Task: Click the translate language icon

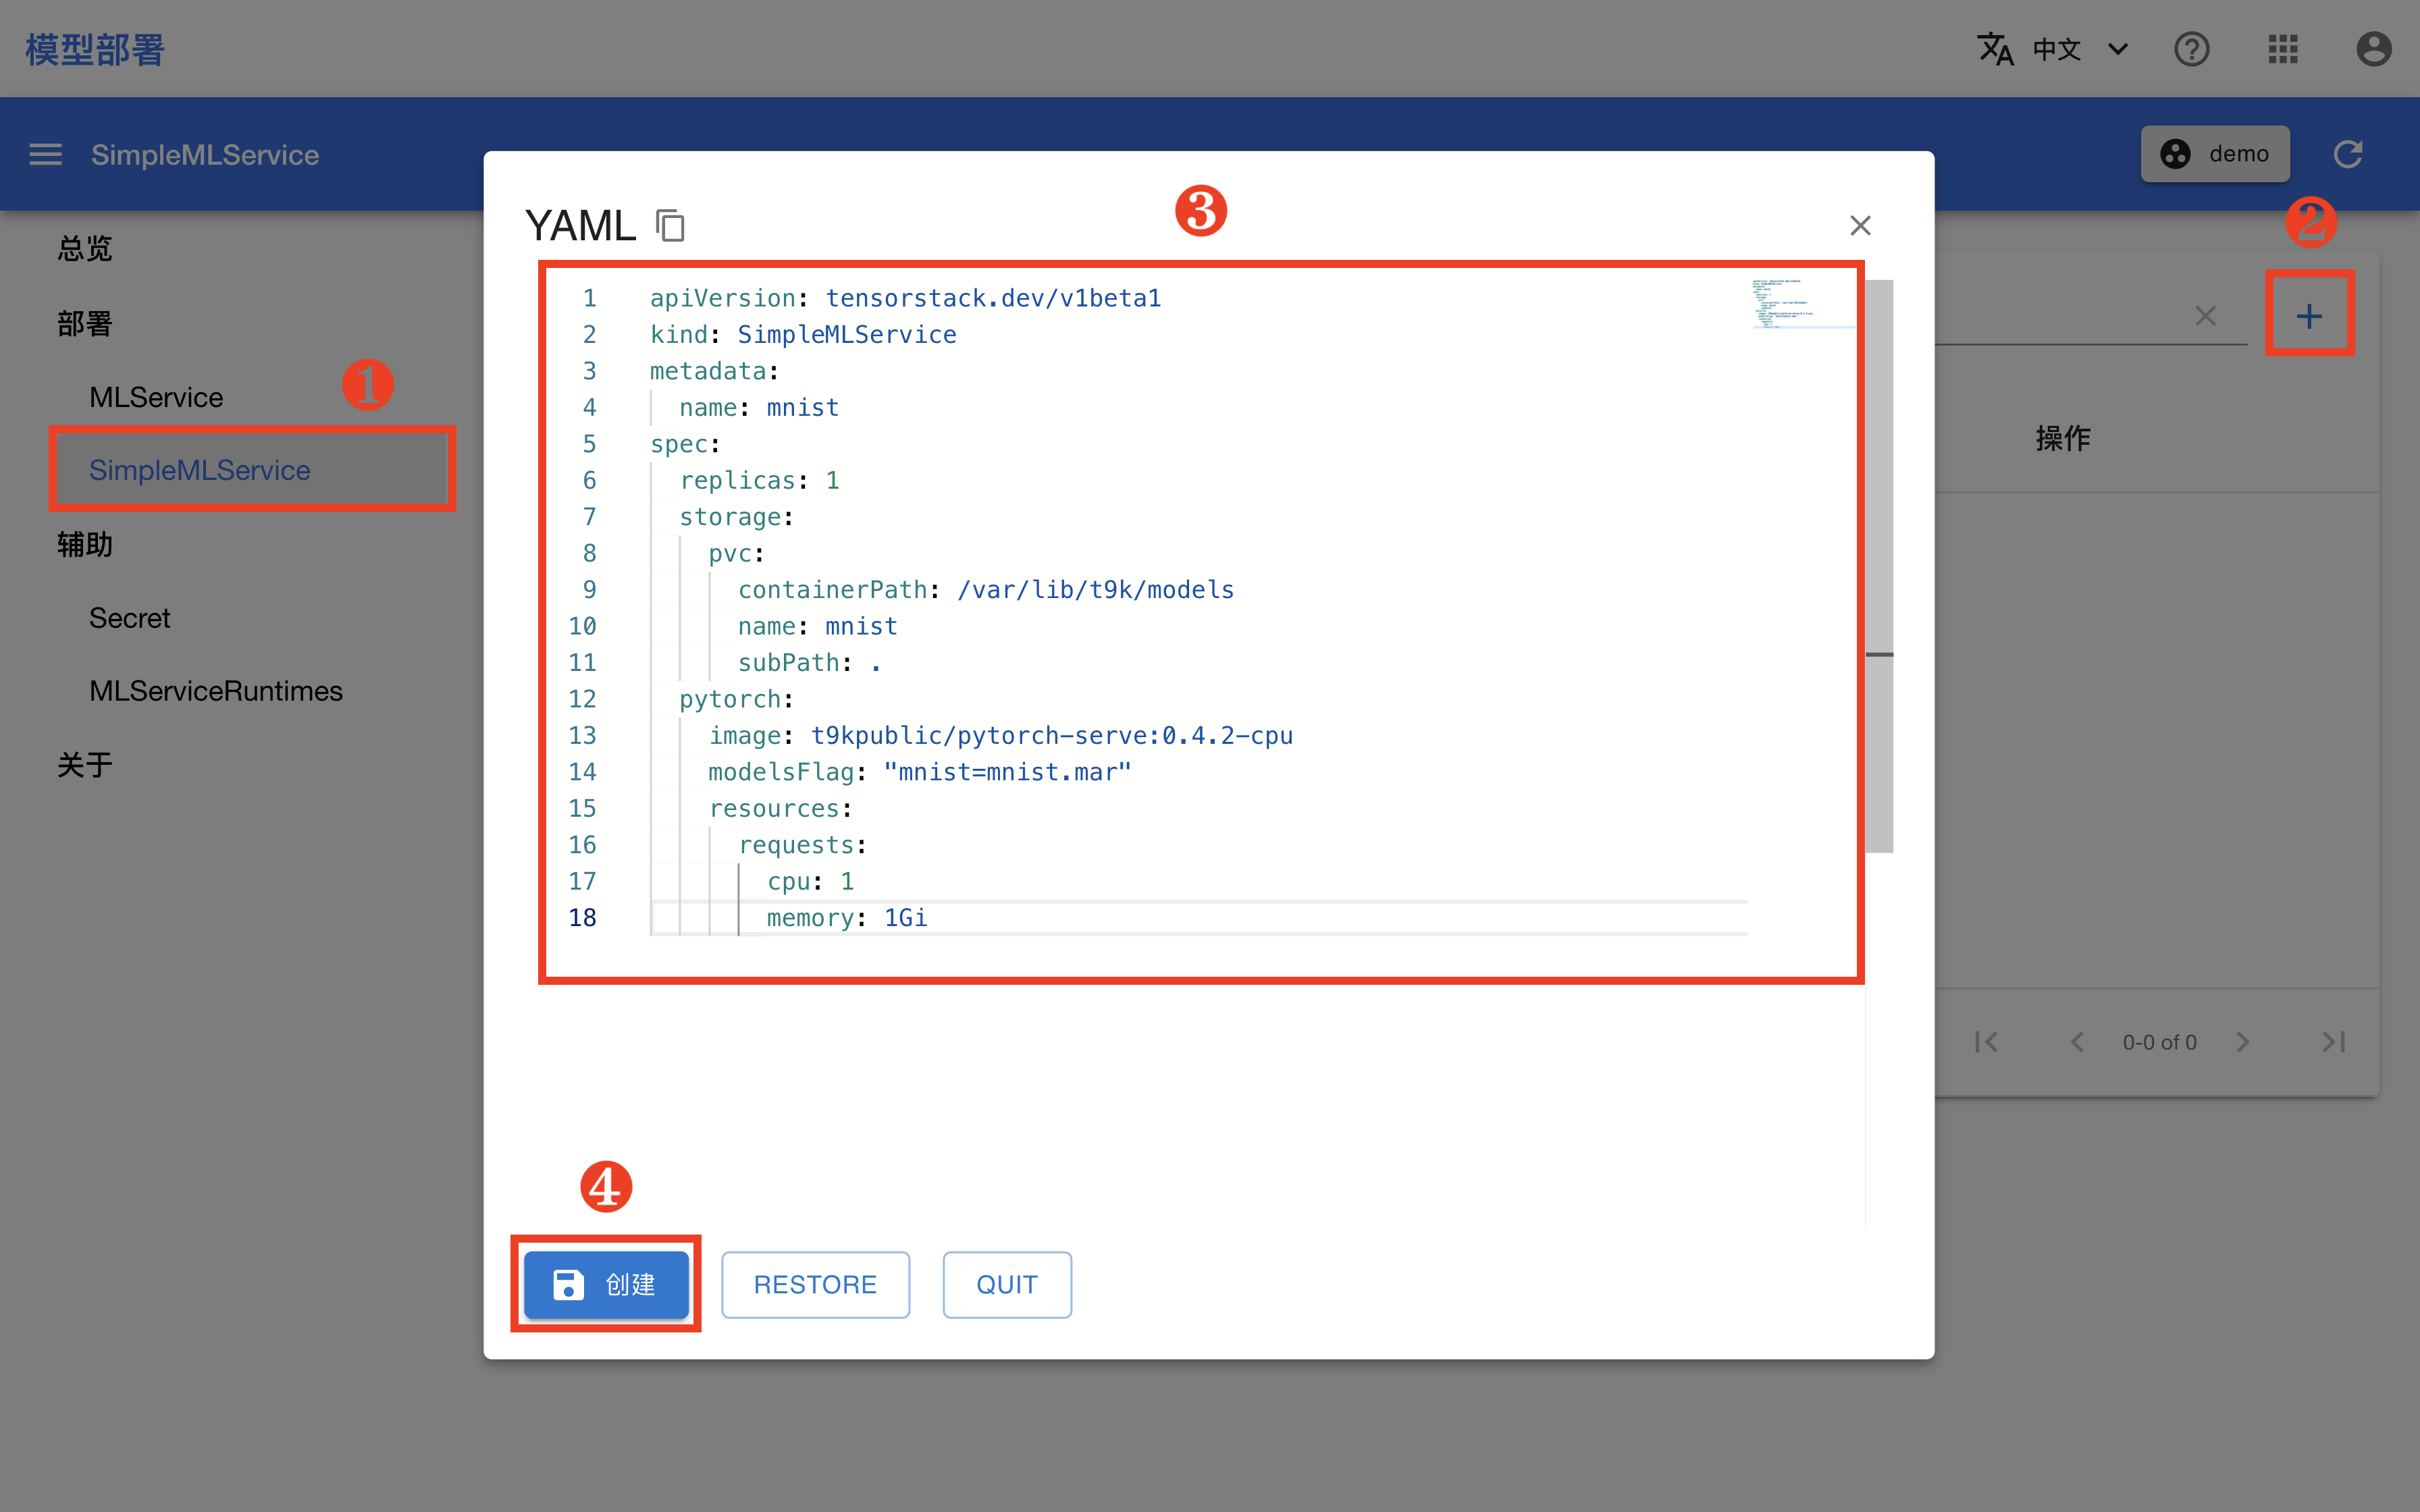Action: click(x=1995, y=49)
